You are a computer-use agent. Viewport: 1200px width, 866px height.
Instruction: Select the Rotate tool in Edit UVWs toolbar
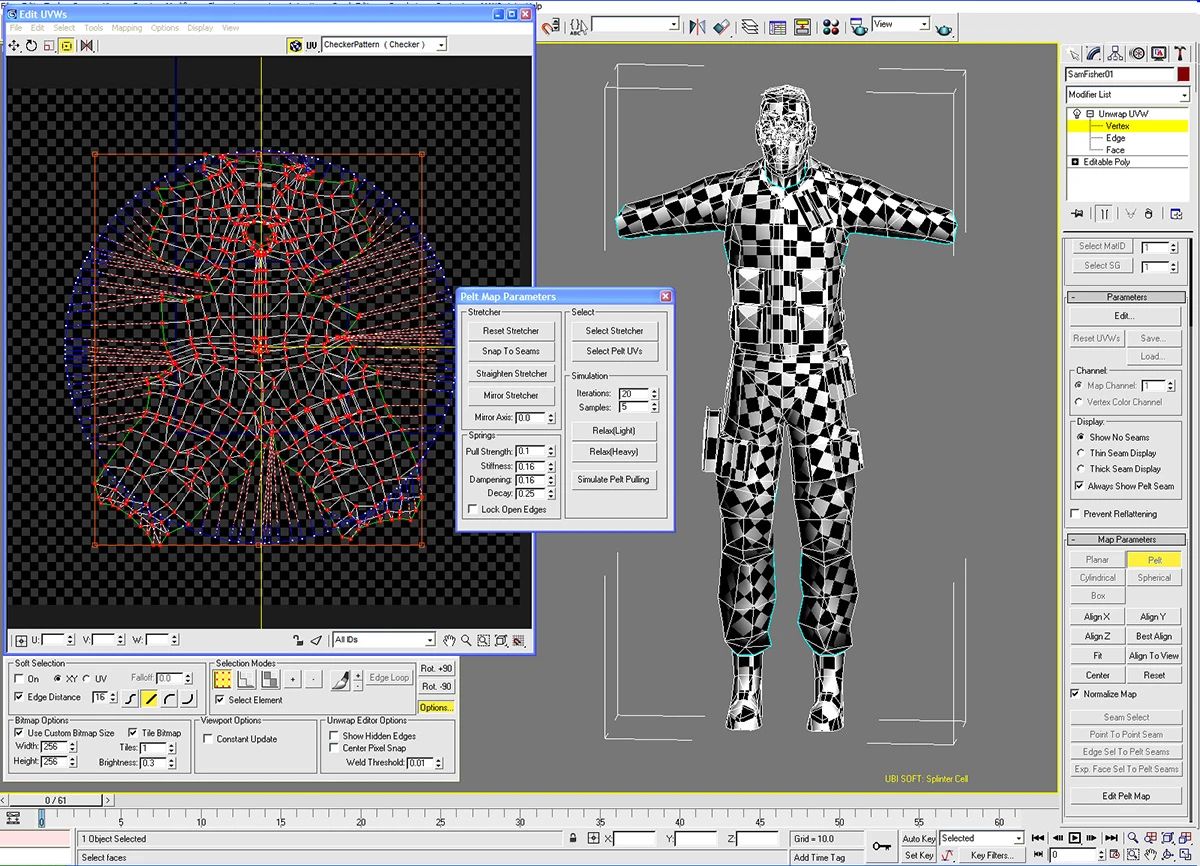pyautogui.click(x=32, y=45)
